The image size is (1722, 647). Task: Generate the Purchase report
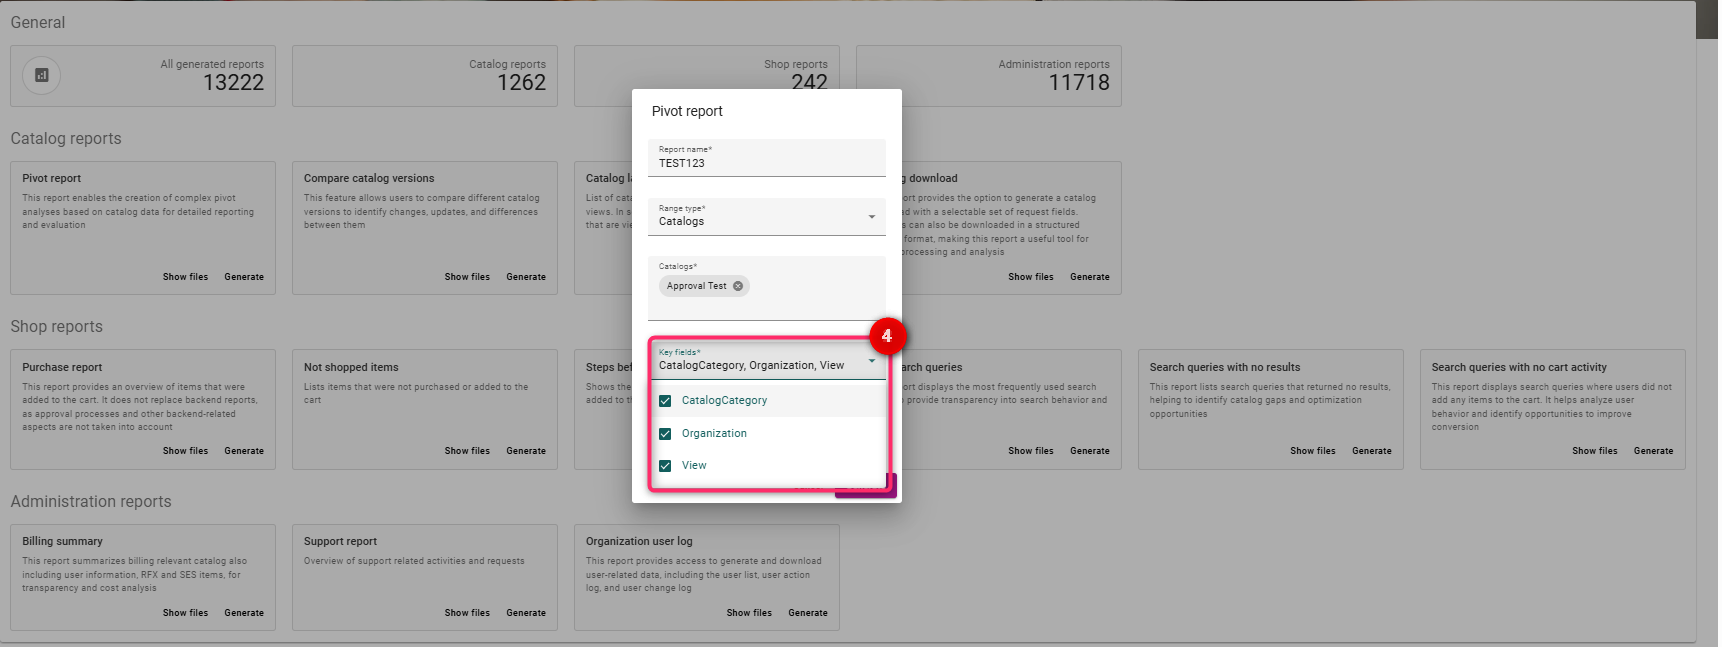[244, 451]
